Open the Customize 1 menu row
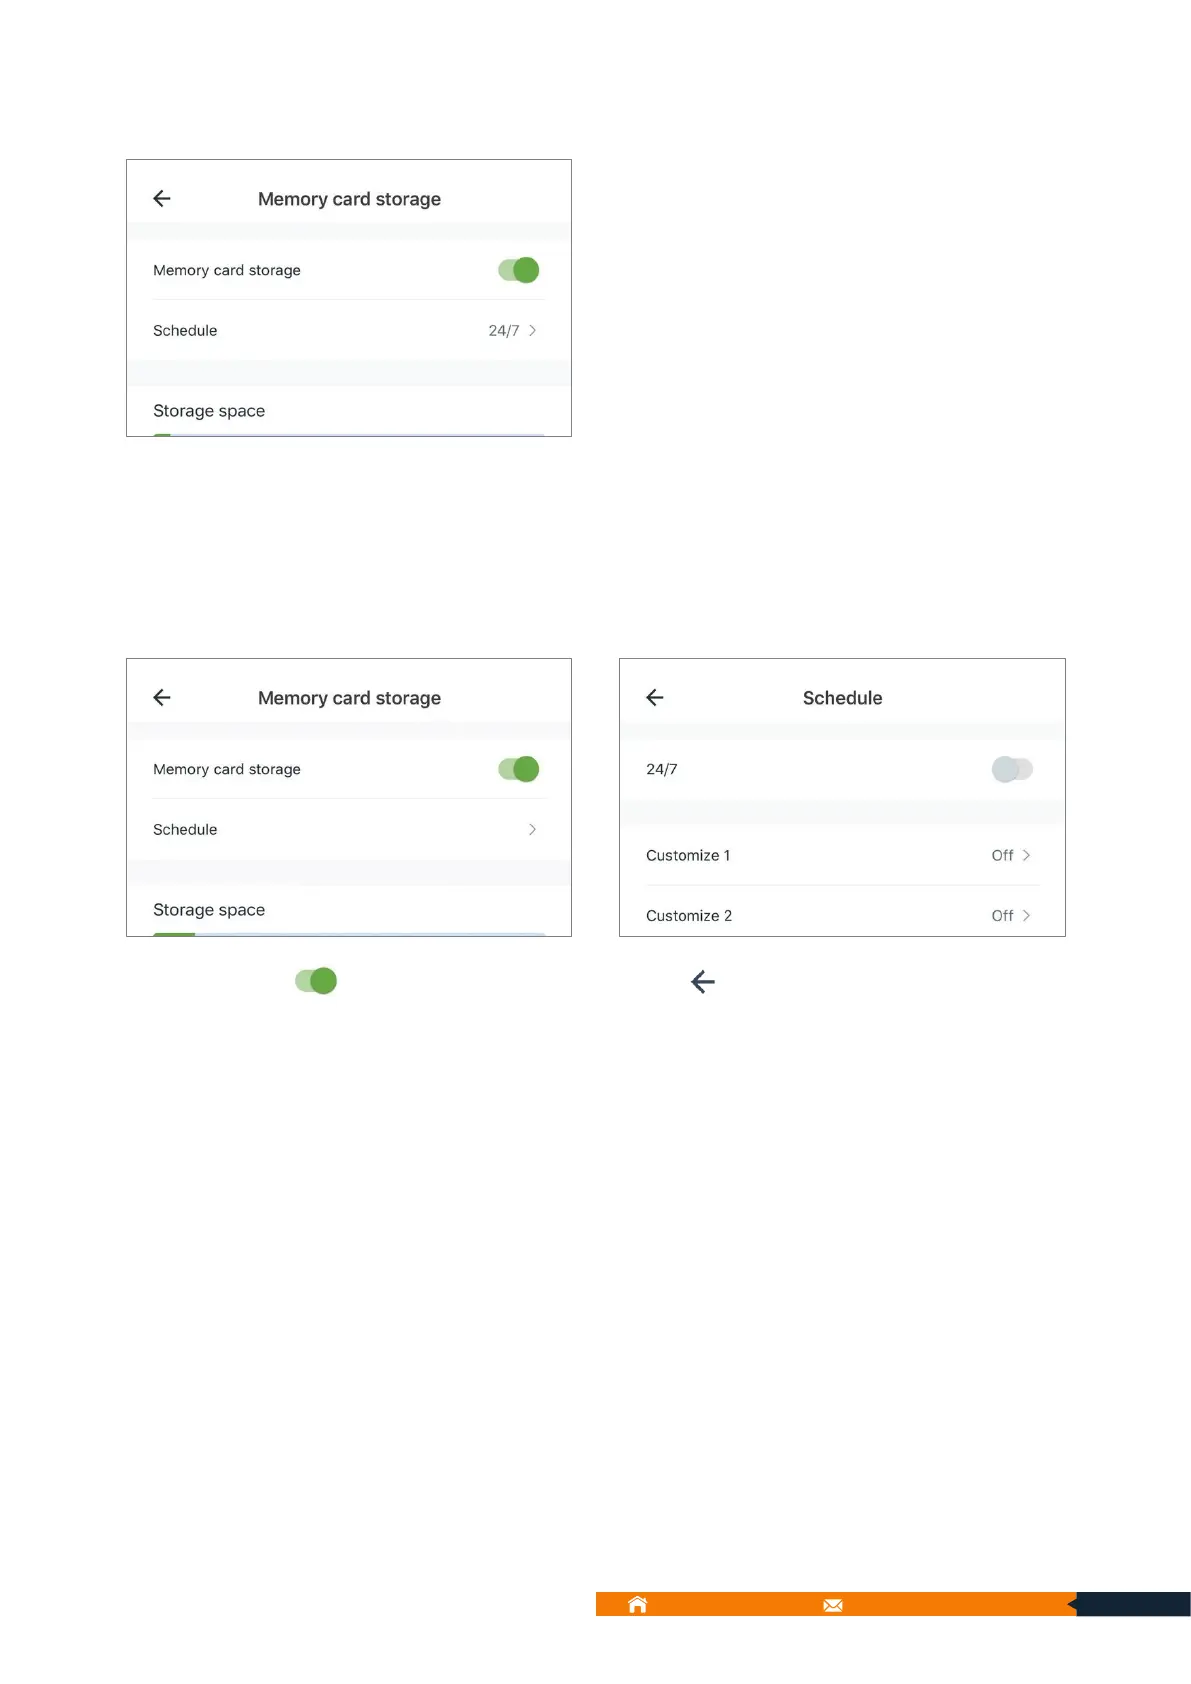This screenshot has width=1191, height=1684. click(690, 855)
